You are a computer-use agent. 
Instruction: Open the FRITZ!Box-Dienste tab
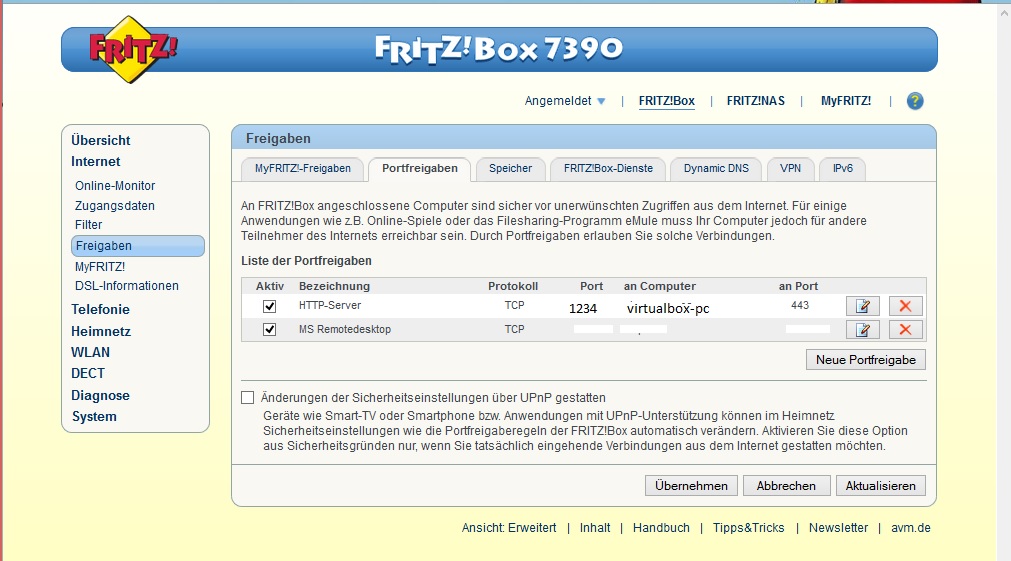click(x=608, y=168)
